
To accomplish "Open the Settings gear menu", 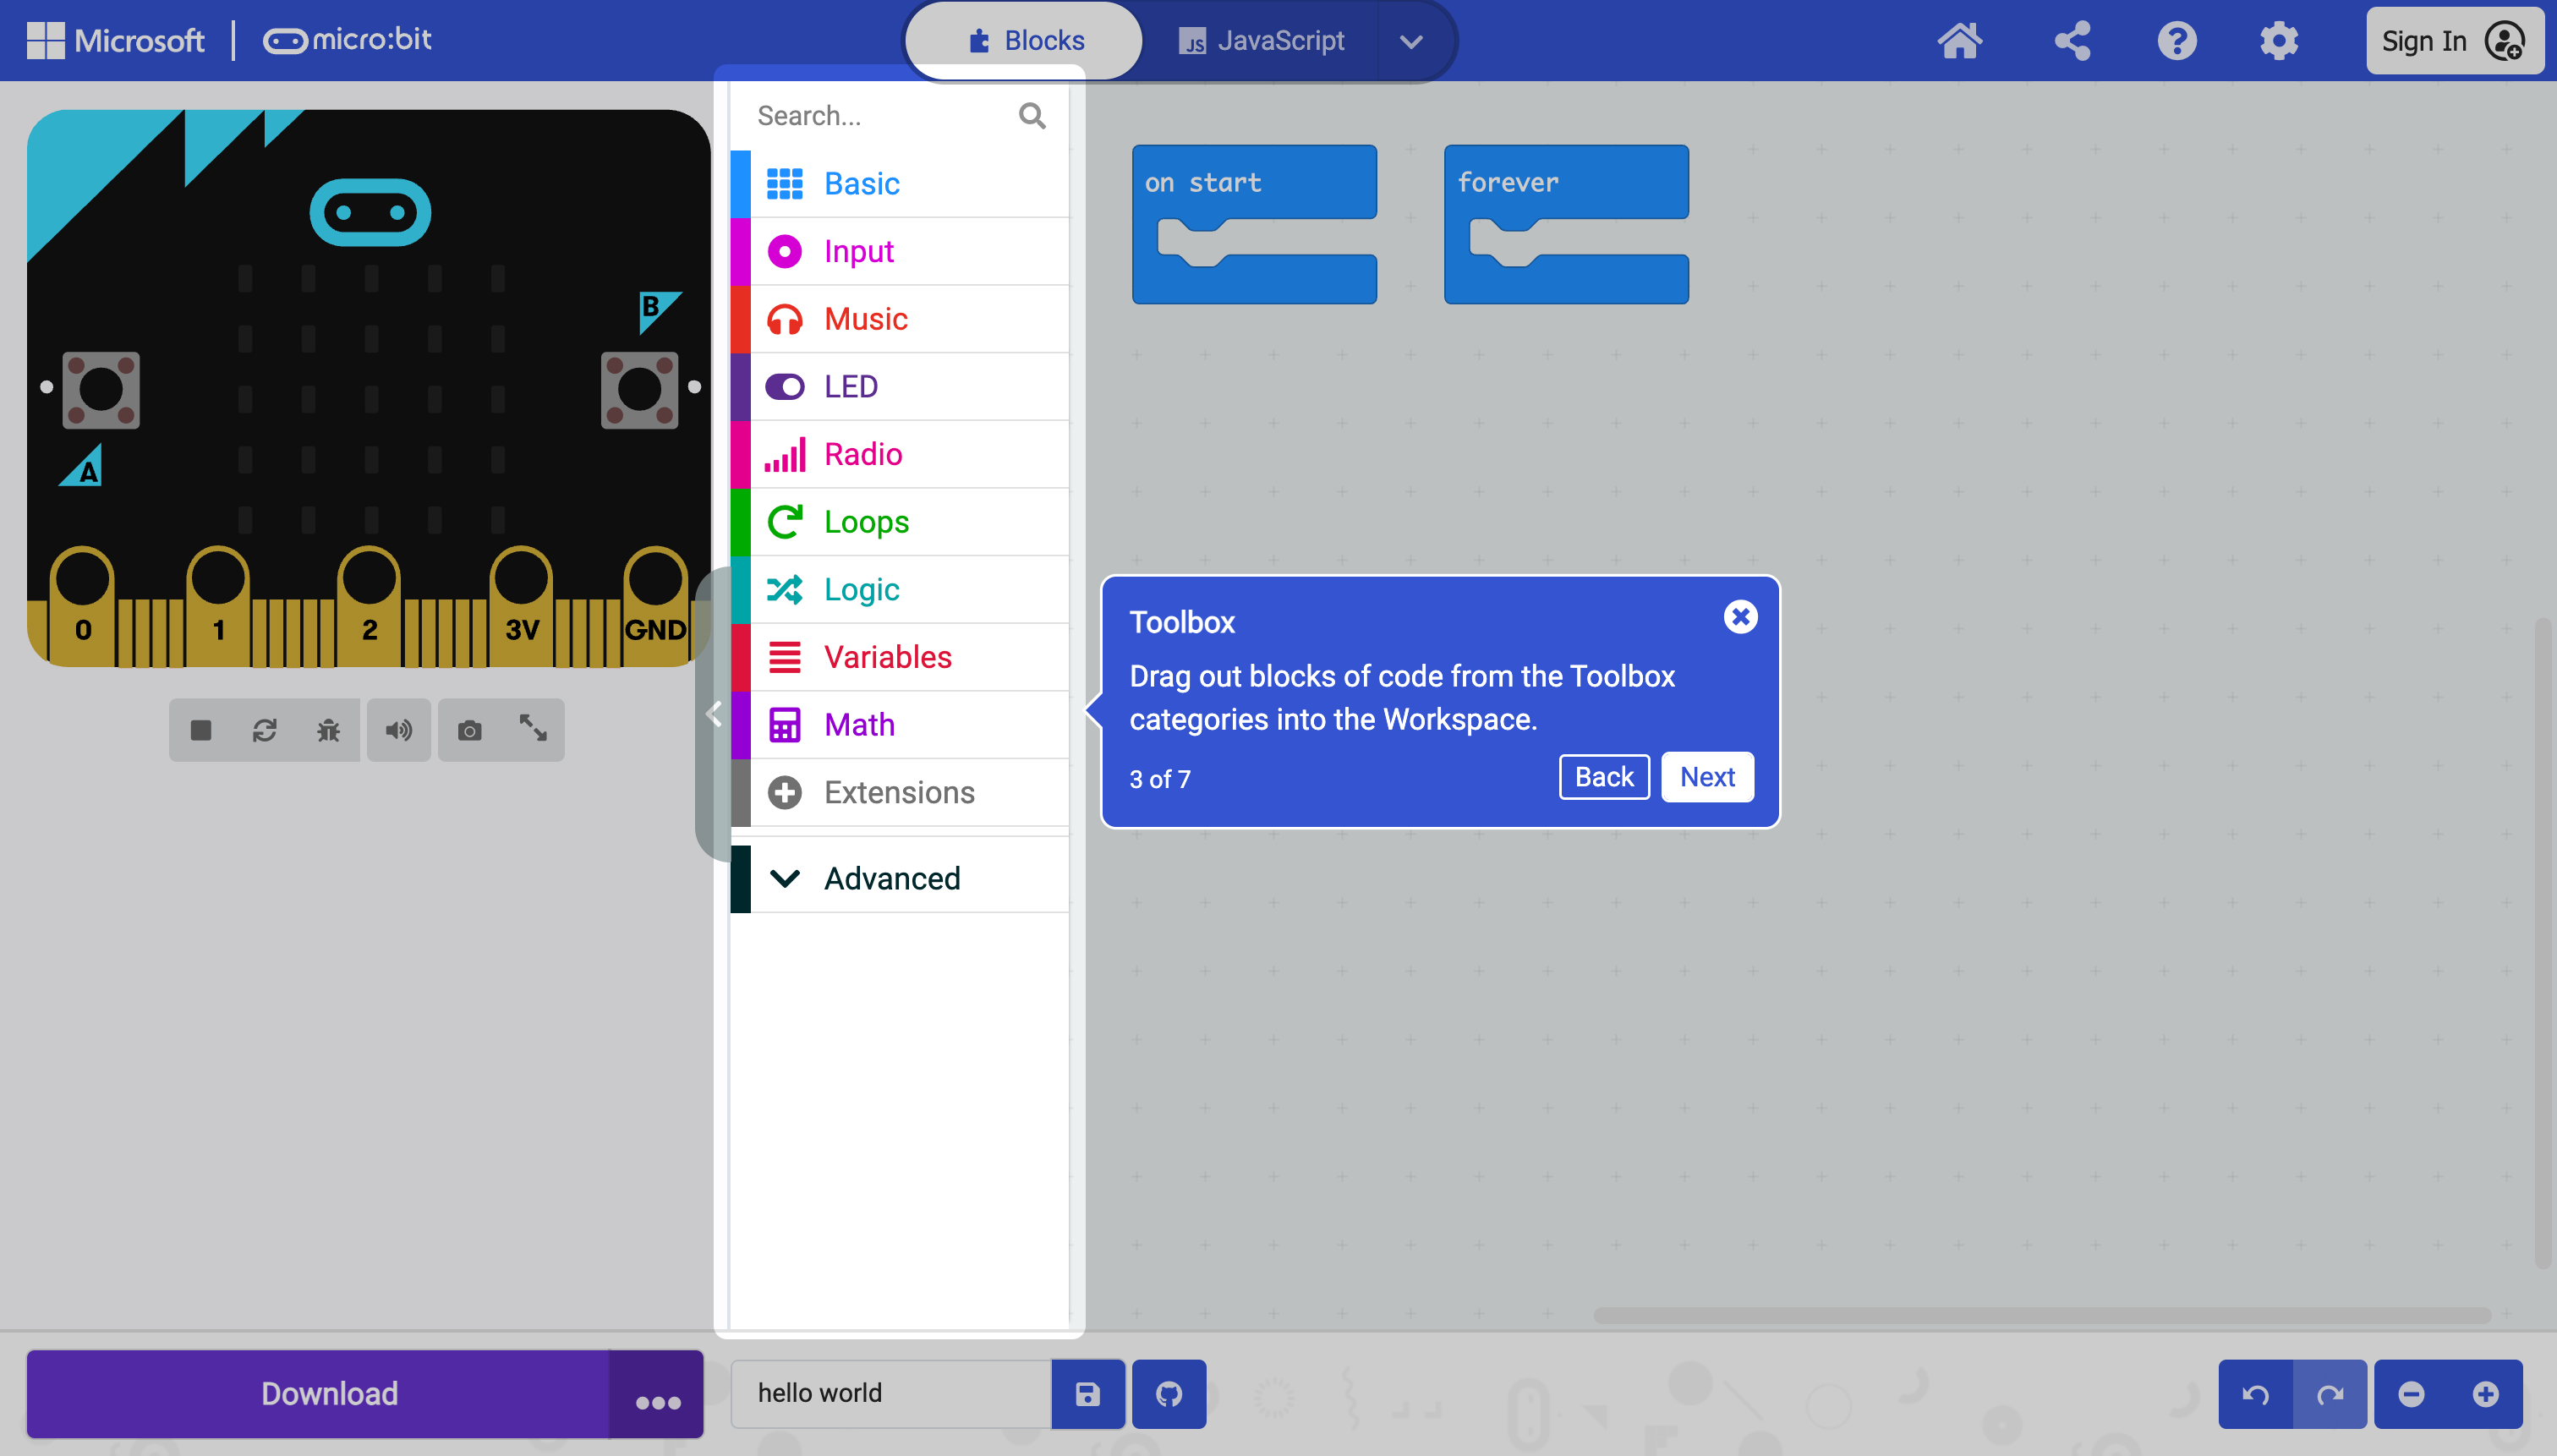I will click(x=2279, y=41).
